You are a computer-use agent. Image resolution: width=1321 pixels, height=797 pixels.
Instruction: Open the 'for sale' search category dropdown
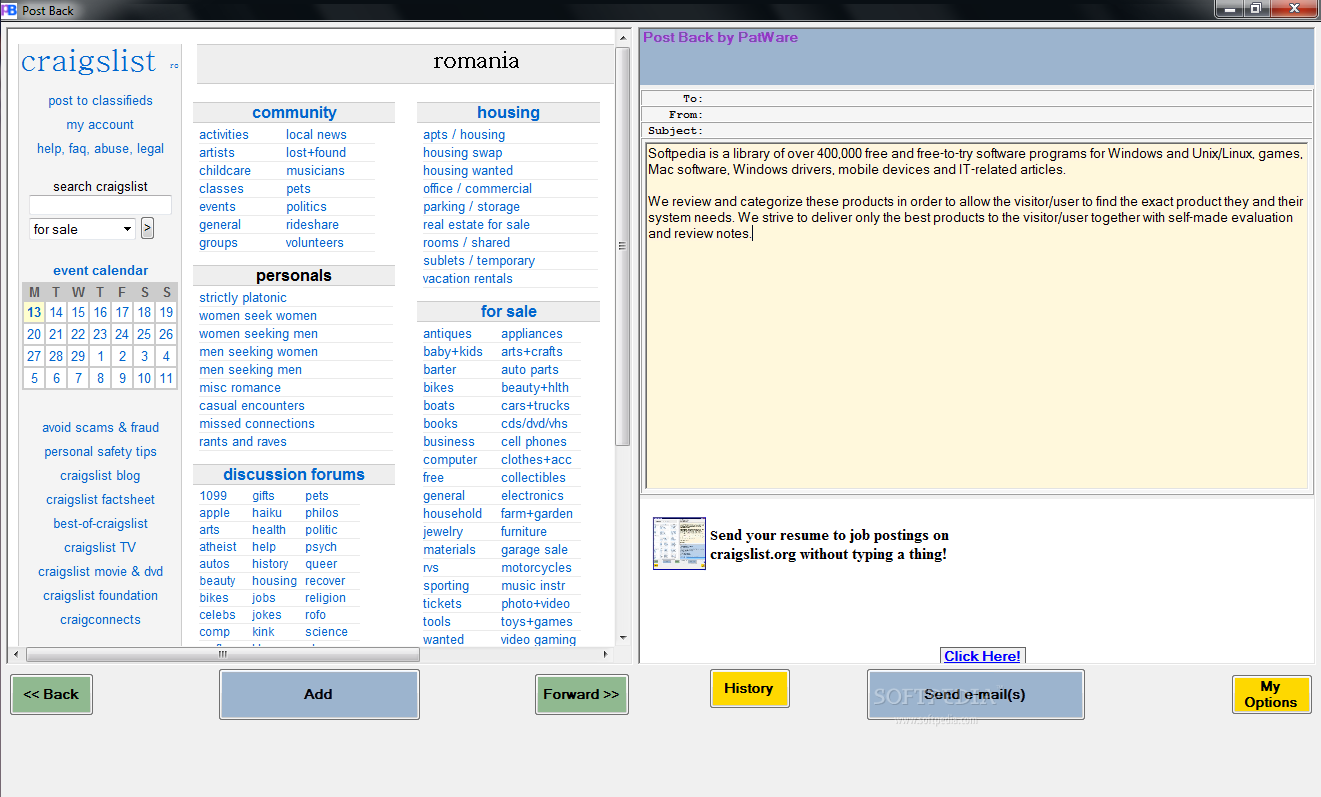coord(83,229)
